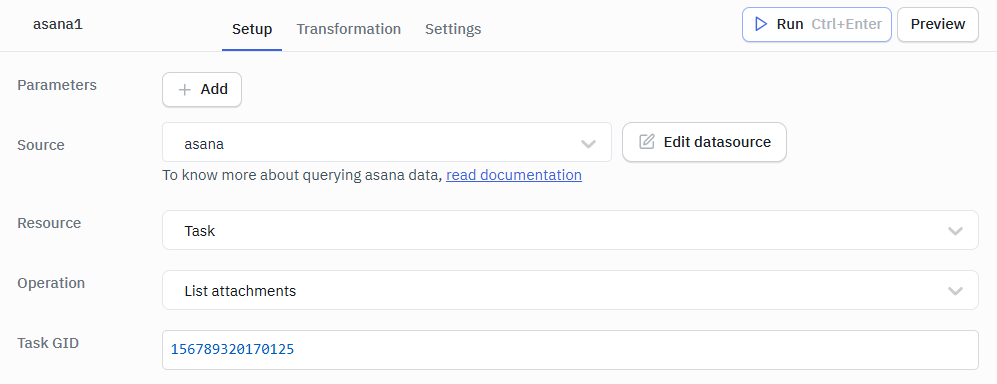997x384 pixels.
Task: Open the Operation dropdown showing List attachments
Action: [570, 290]
